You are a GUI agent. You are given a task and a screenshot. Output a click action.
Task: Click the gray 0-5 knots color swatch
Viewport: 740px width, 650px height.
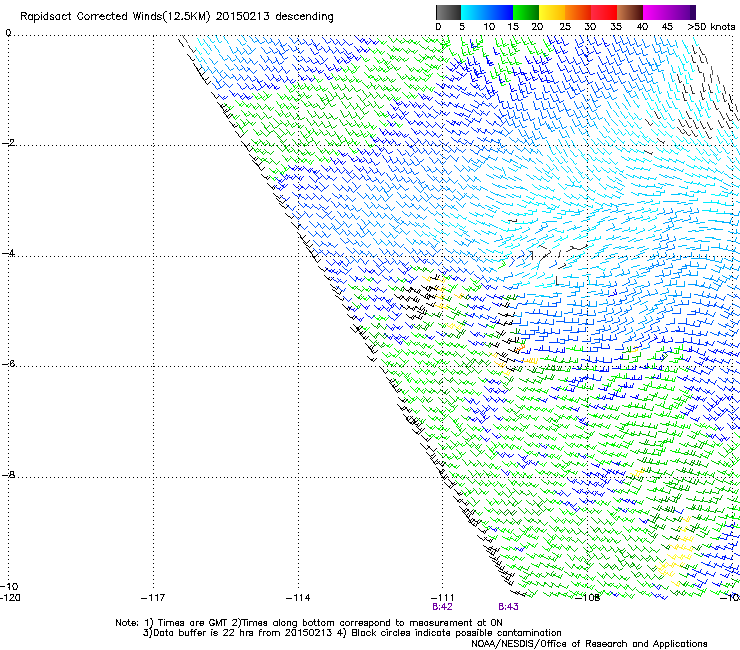click(448, 12)
